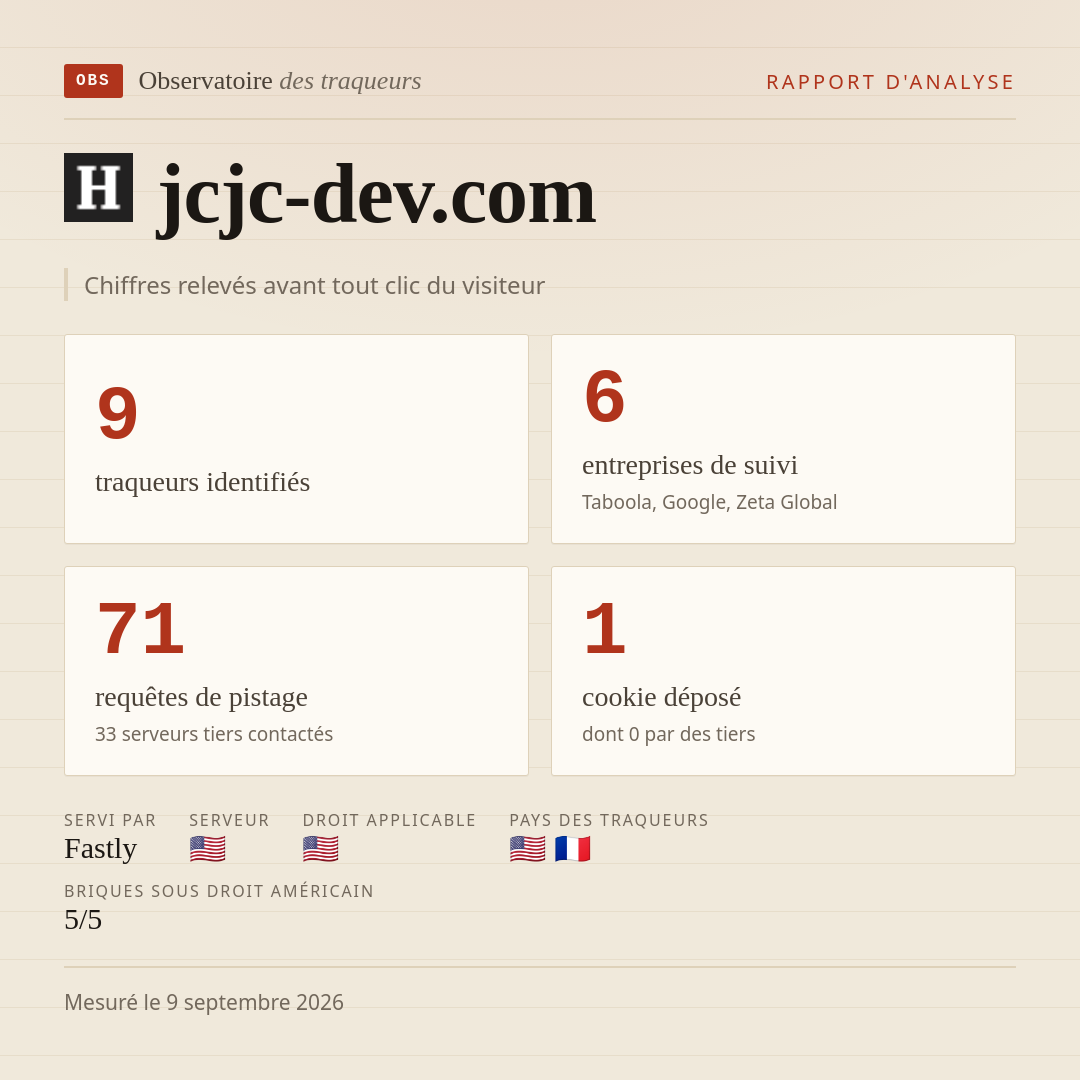Click 'dont 0 par des tiers' text
Viewport: 1080px width, 1080px height.
point(668,734)
